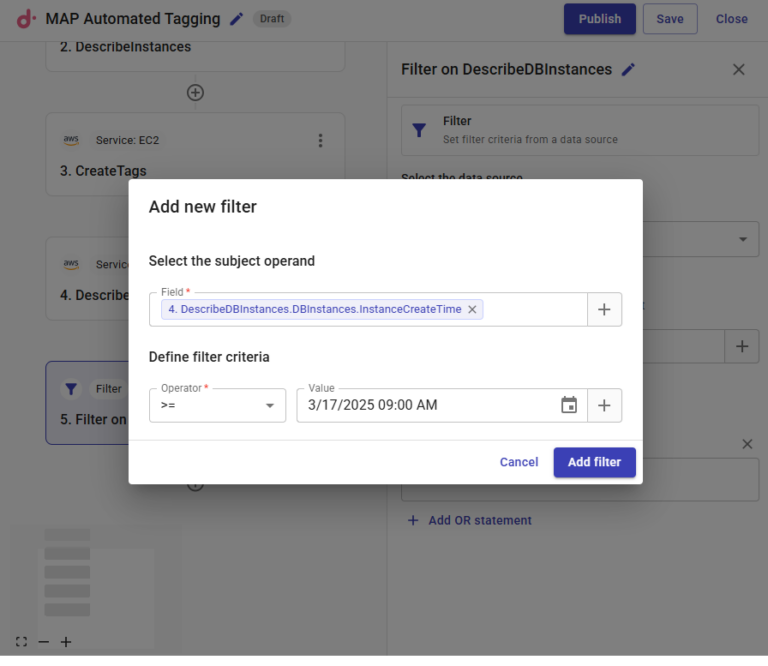
Task: Edit the Filter on DescribeDBInstances title
Action: (628, 70)
